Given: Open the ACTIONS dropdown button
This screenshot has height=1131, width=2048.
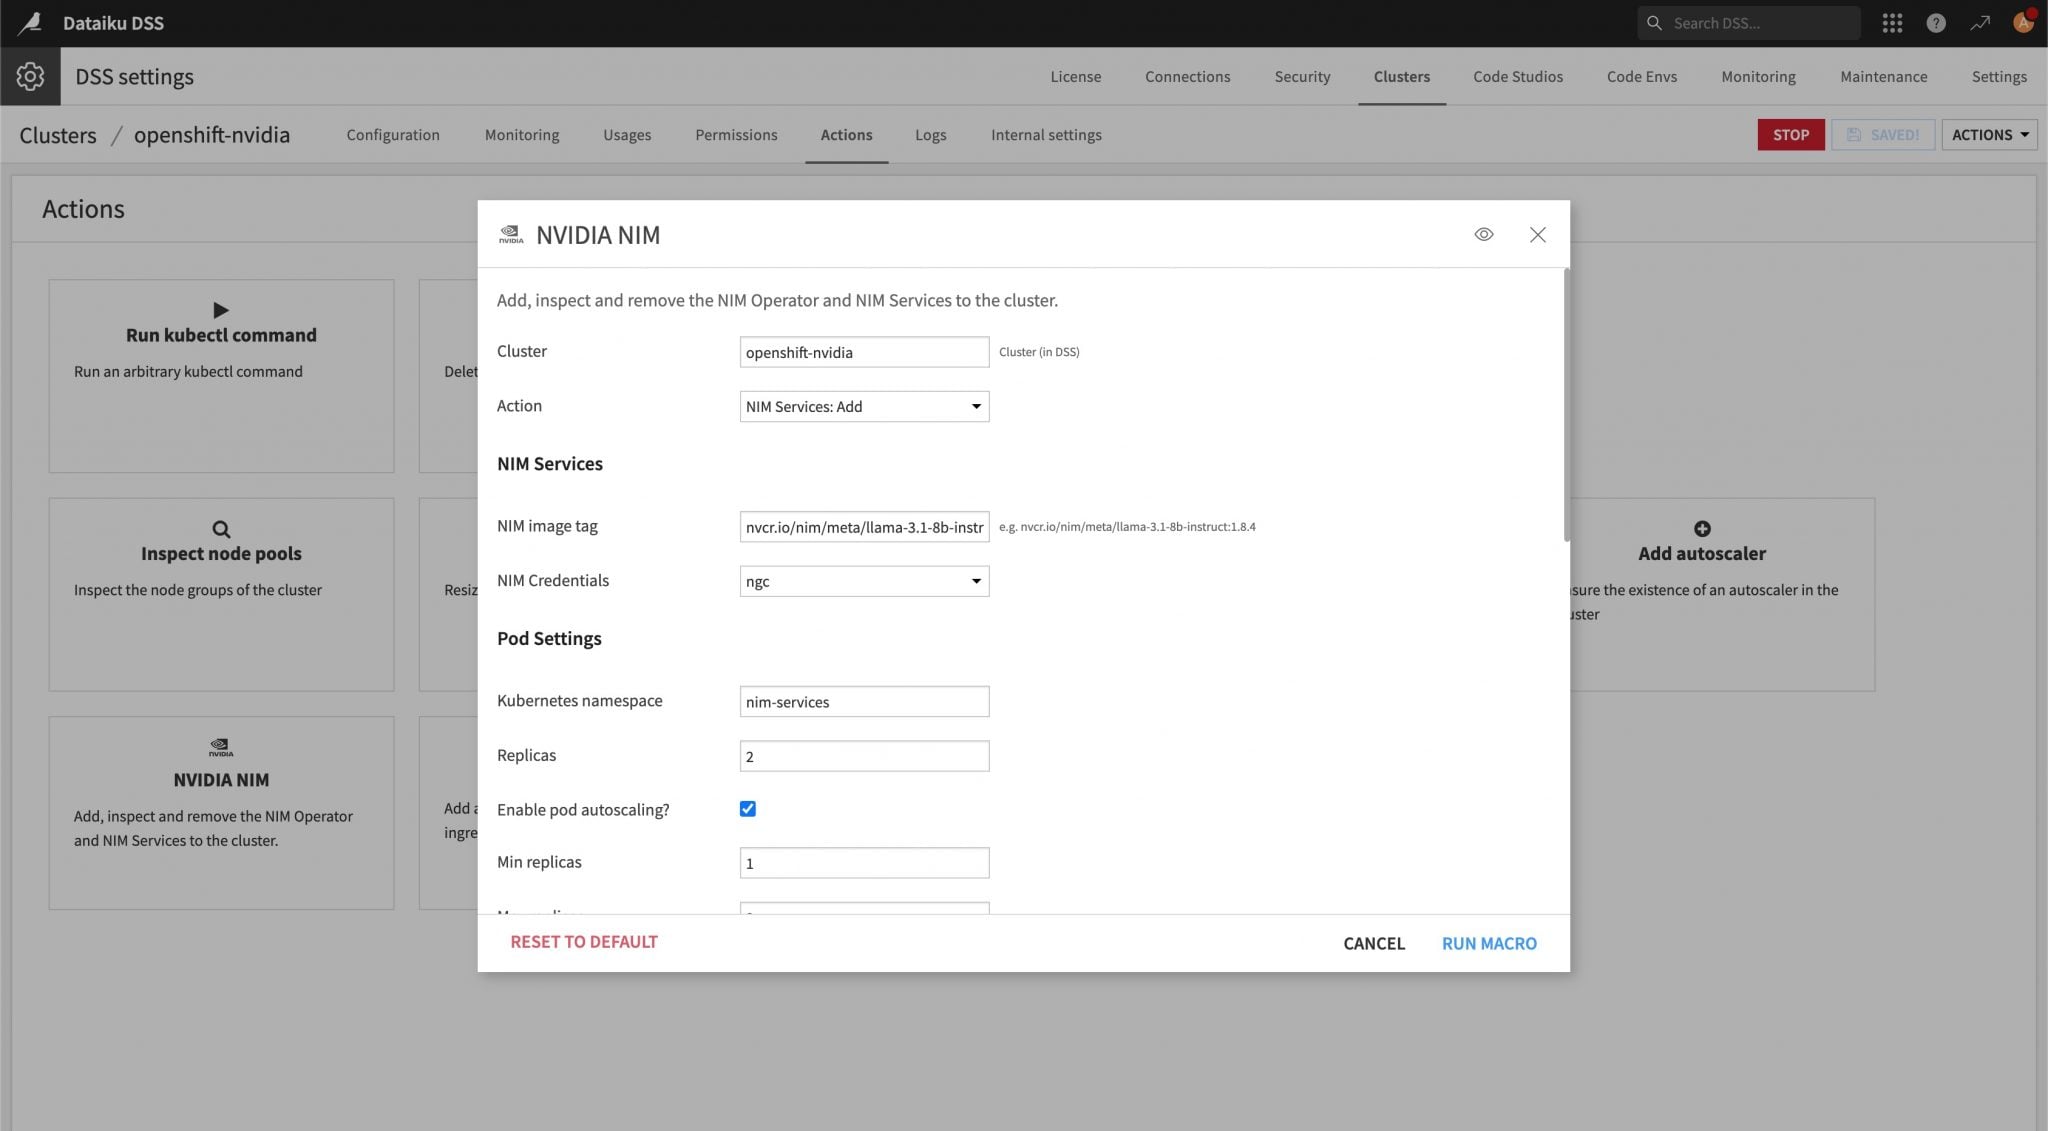Looking at the screenshot, I should [1988, 134].
